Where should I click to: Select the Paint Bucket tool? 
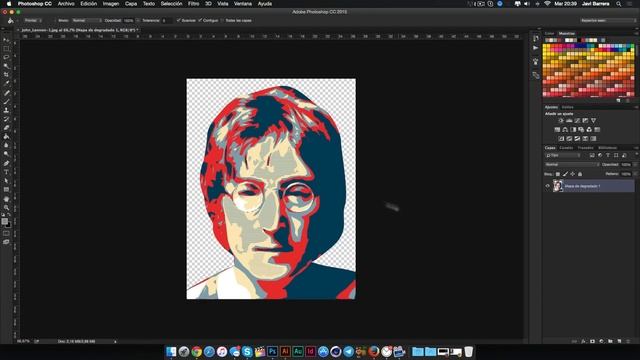(6, 136)
